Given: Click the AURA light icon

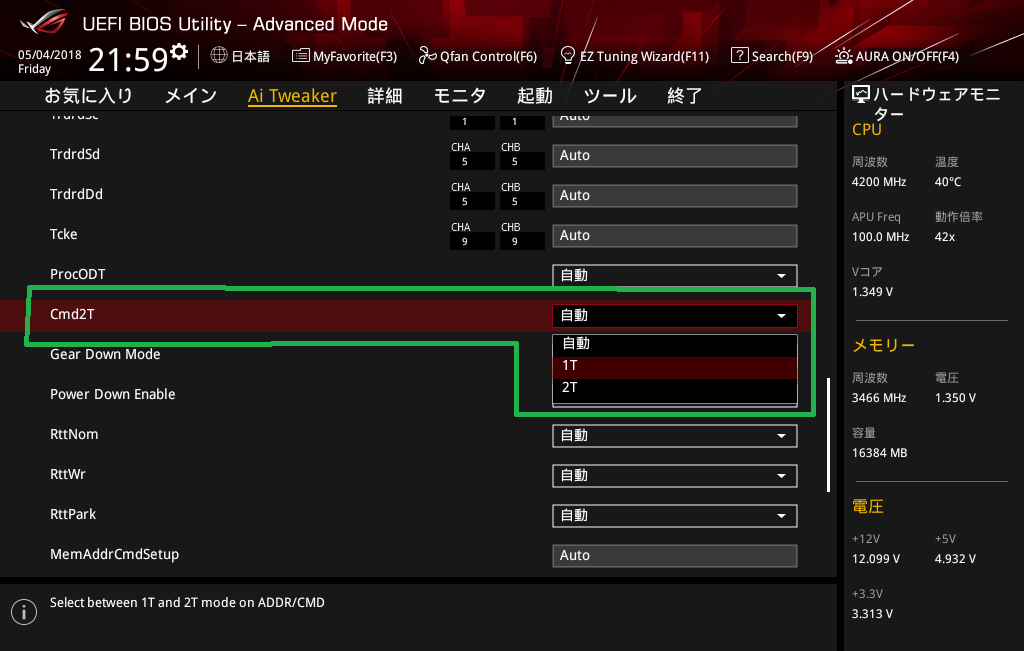Looking at the screenshot, I should (x=843, y=56).
